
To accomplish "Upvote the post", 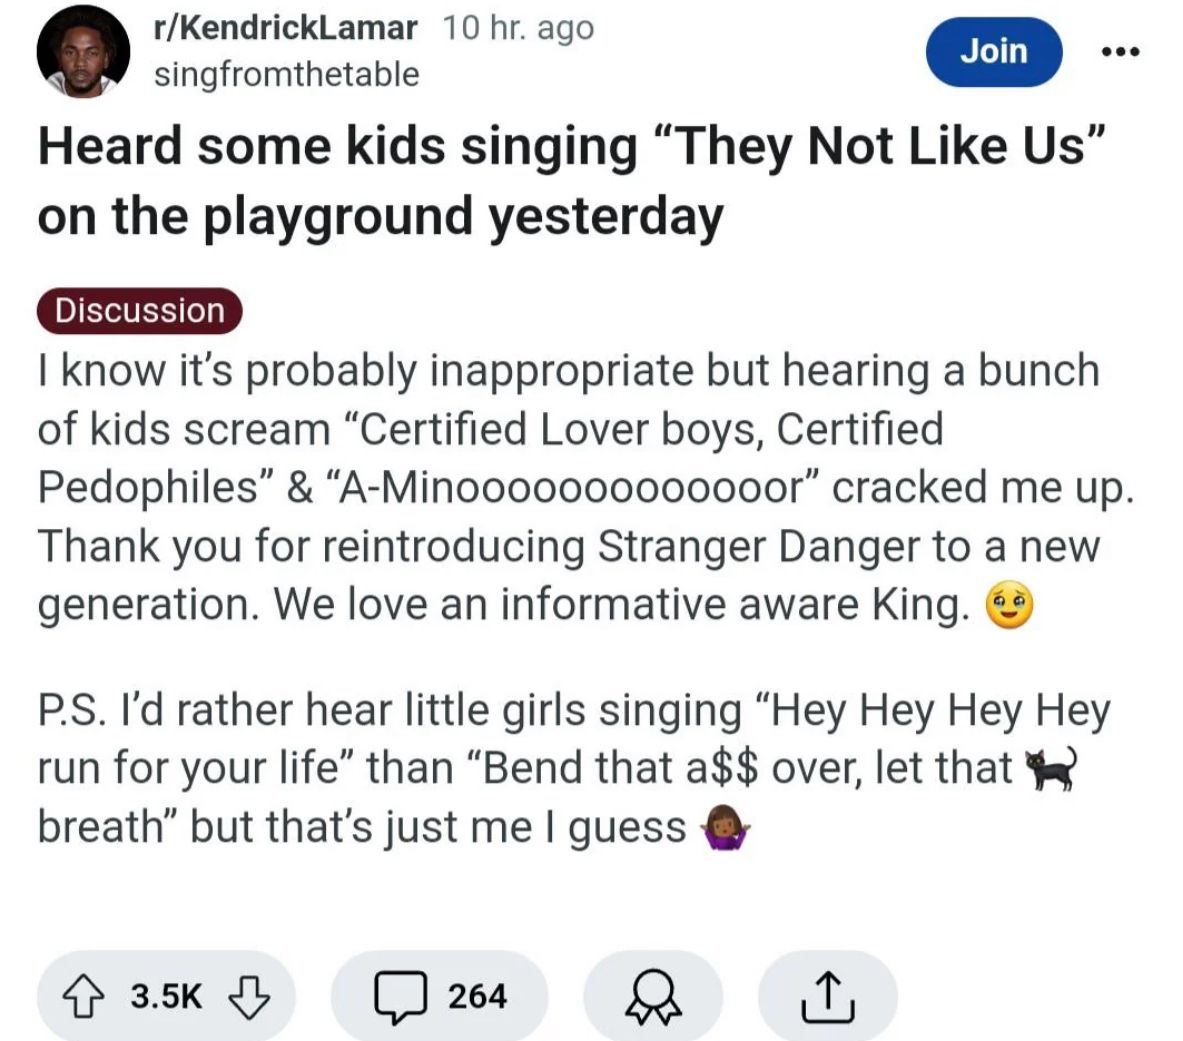I will pyautogui.click(x=84, y=996).
